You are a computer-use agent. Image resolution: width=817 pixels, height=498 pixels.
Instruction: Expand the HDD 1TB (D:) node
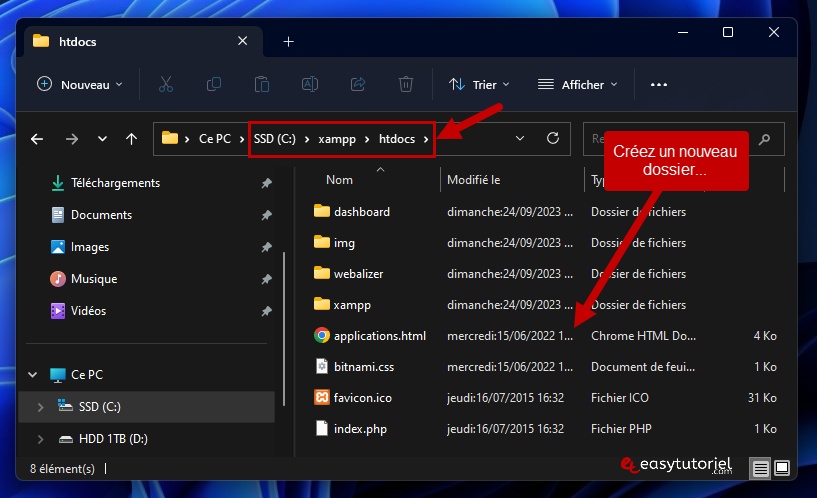pos(41,439)
